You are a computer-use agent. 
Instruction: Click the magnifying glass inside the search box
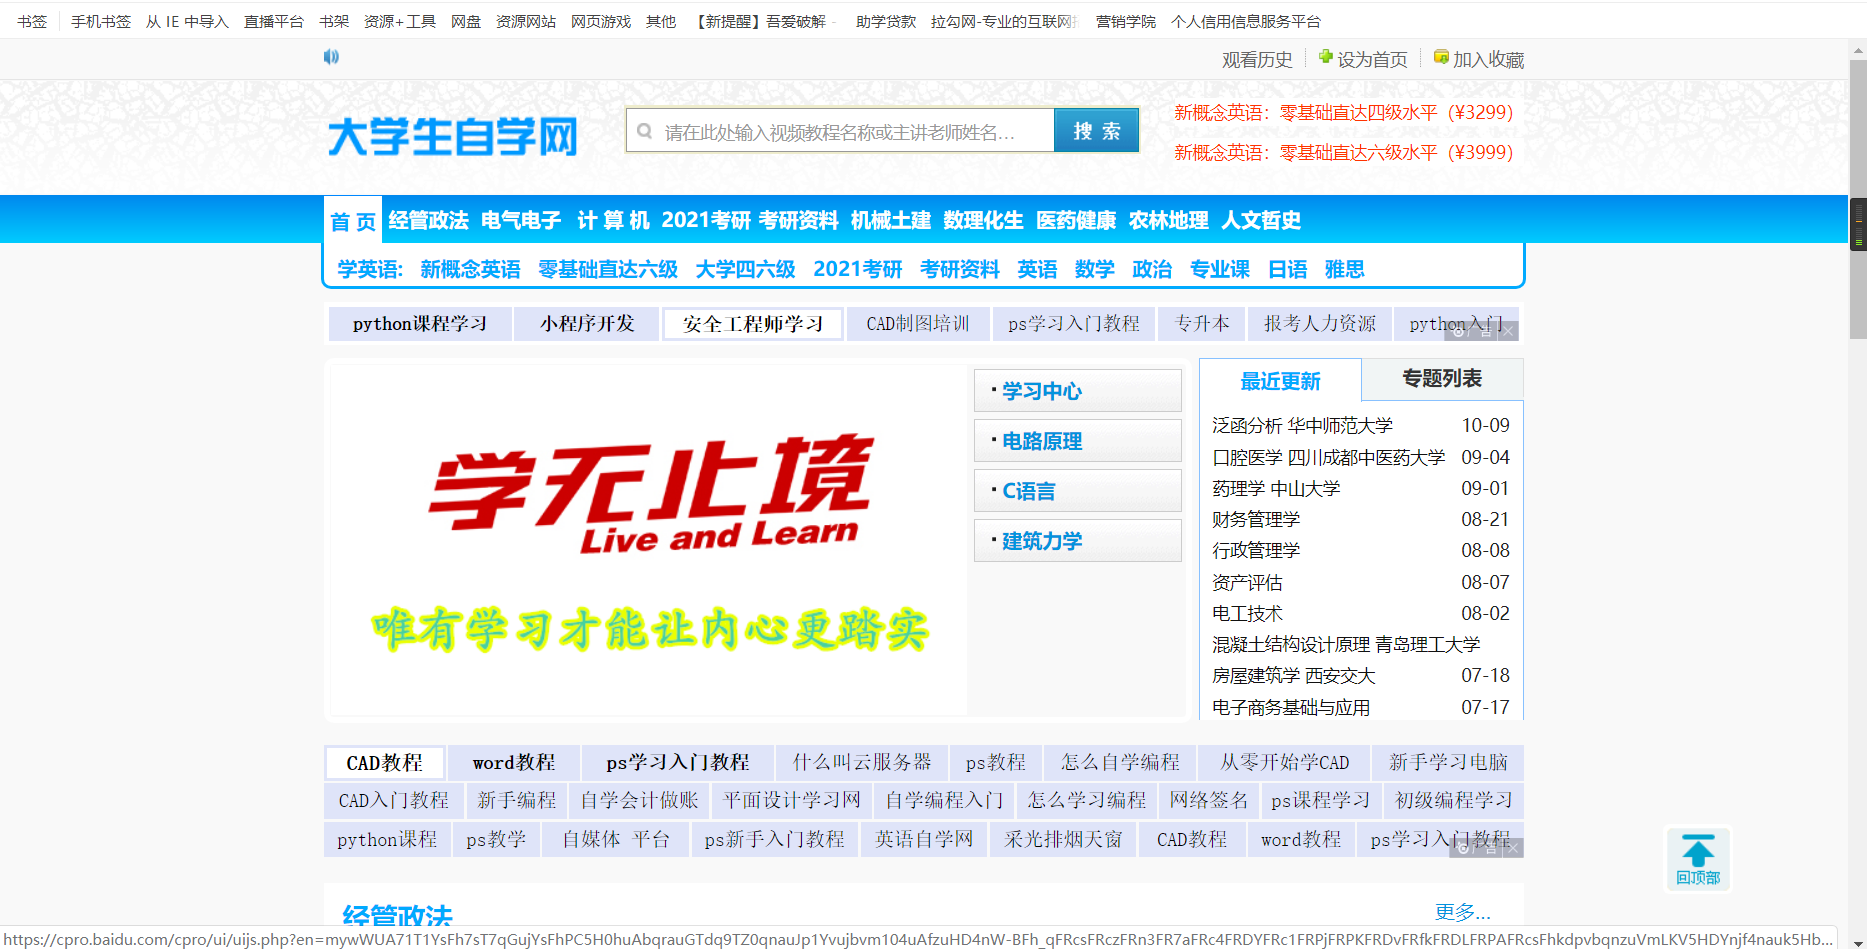(644, 130)
